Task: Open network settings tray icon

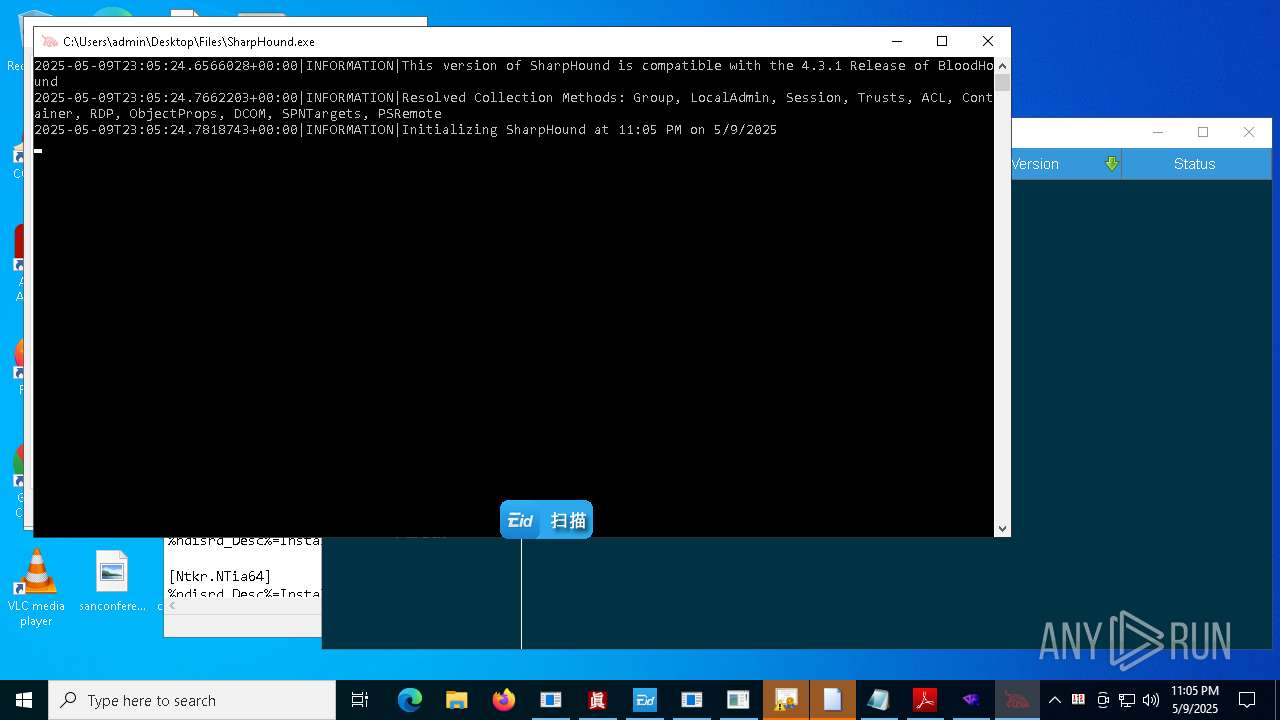Action: (x=1127, y=700)
